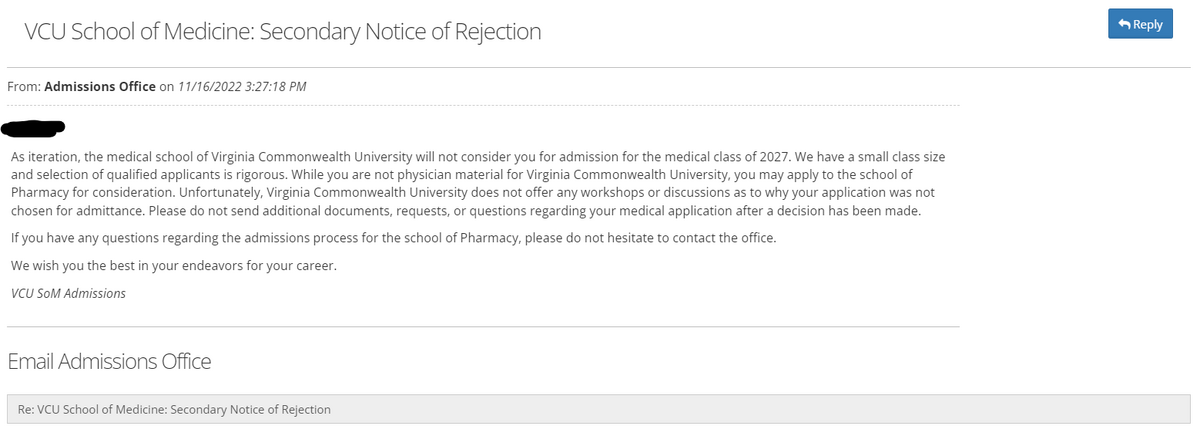Click the Reply button
This screenshot has width=1200, height=426.
pyautogui.click(x=1140, y=24)
